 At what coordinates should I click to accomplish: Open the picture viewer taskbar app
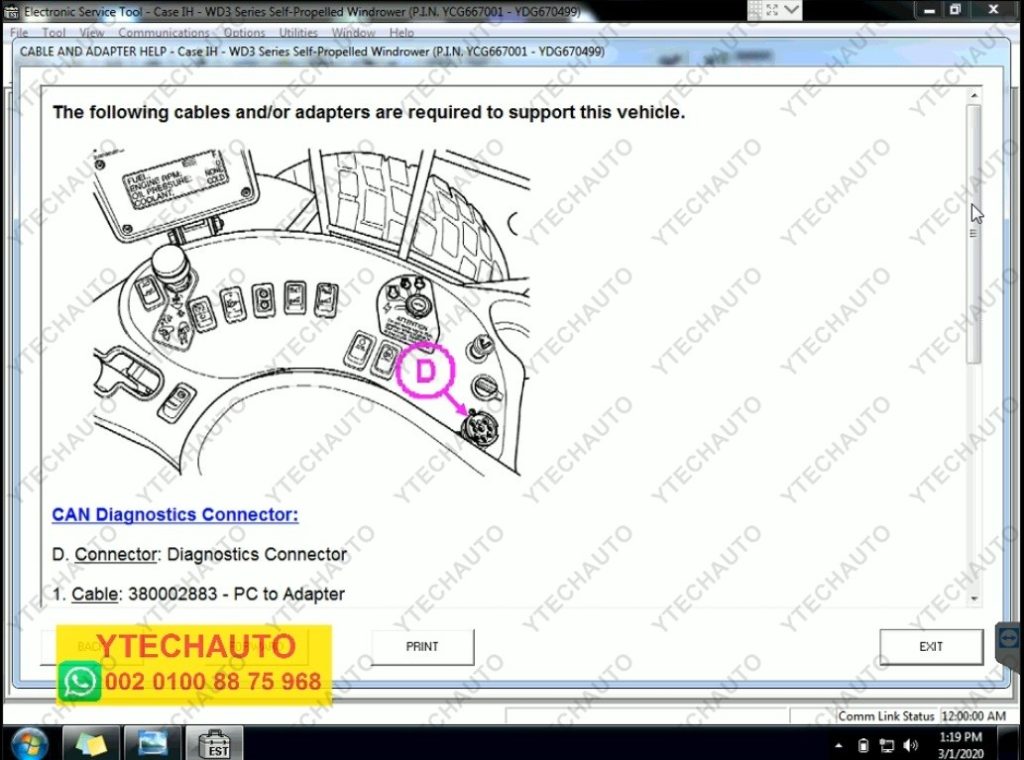point(152,743)
